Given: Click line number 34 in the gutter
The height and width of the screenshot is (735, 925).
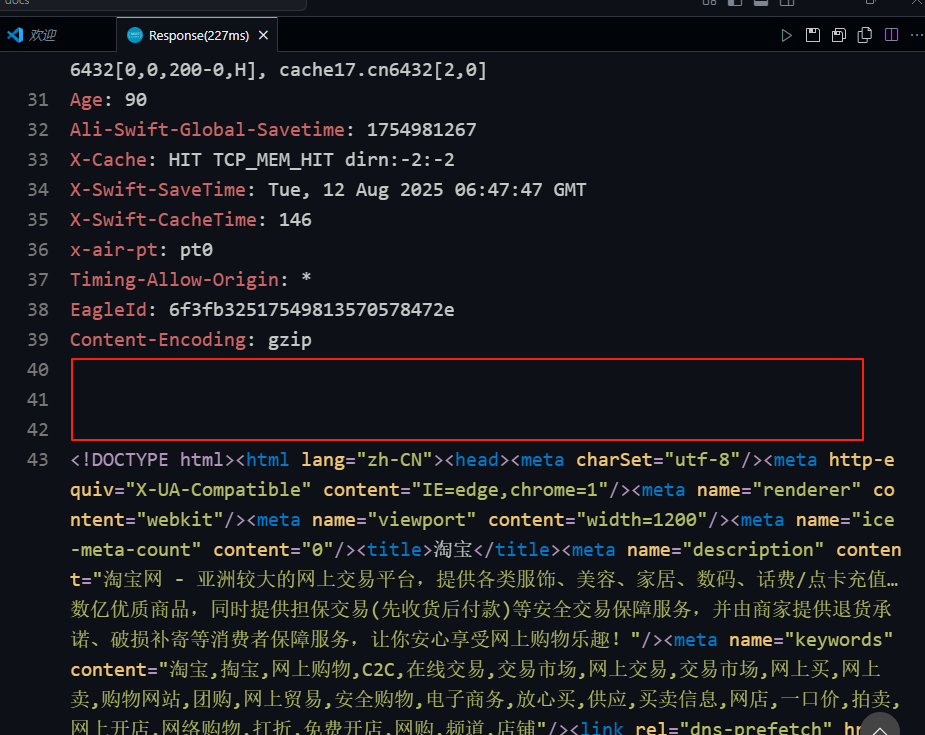Looking at the screenshot, I should 38,190.
